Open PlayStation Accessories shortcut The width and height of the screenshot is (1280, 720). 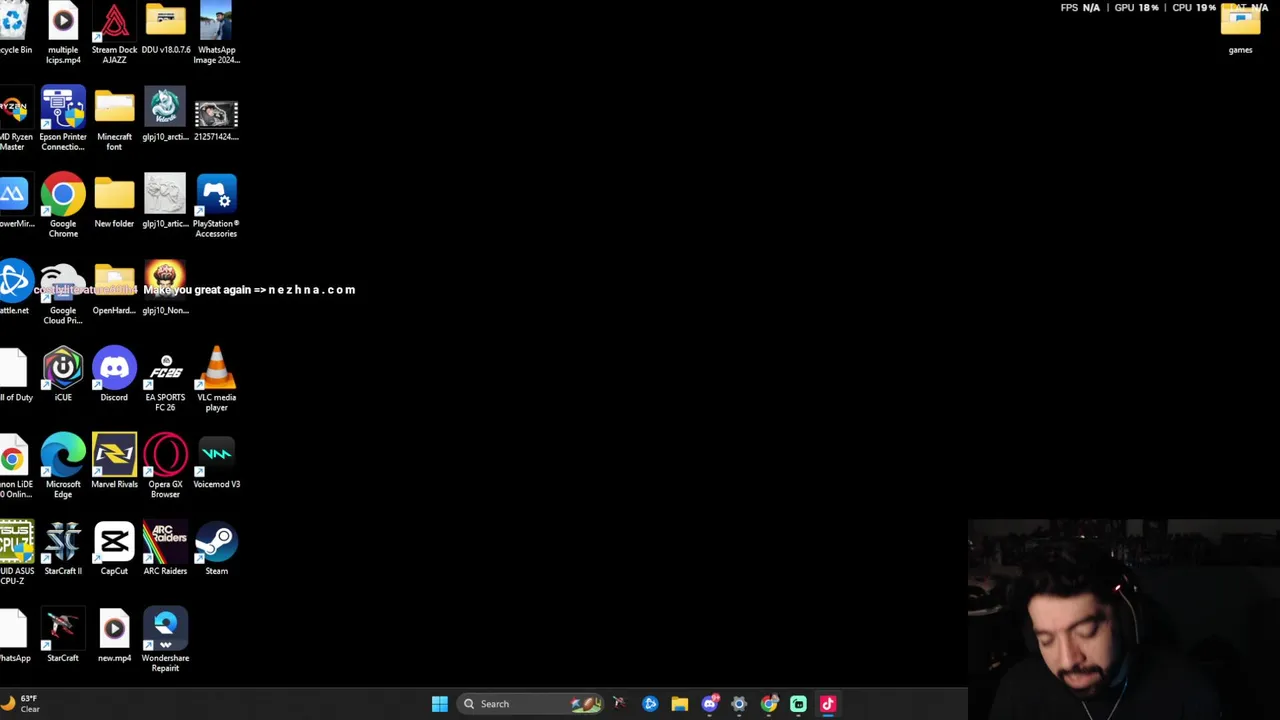coord(216,206)
